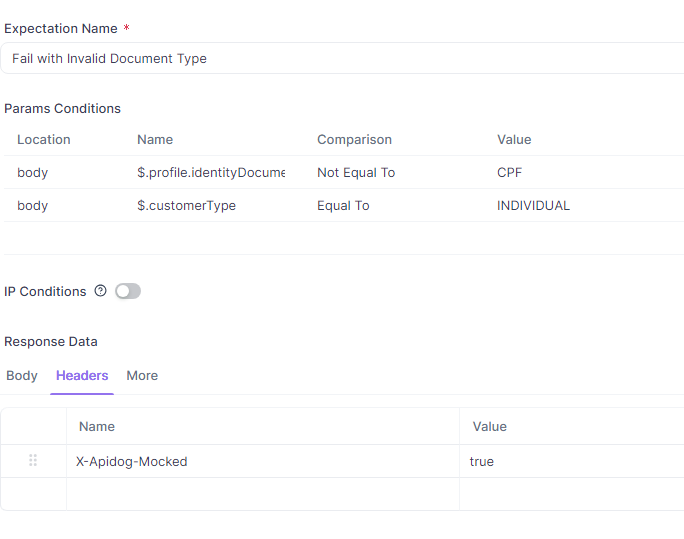Screen dimensions: 684x539
Task: Click empty header name cell to add
Action: pos(260,494)
